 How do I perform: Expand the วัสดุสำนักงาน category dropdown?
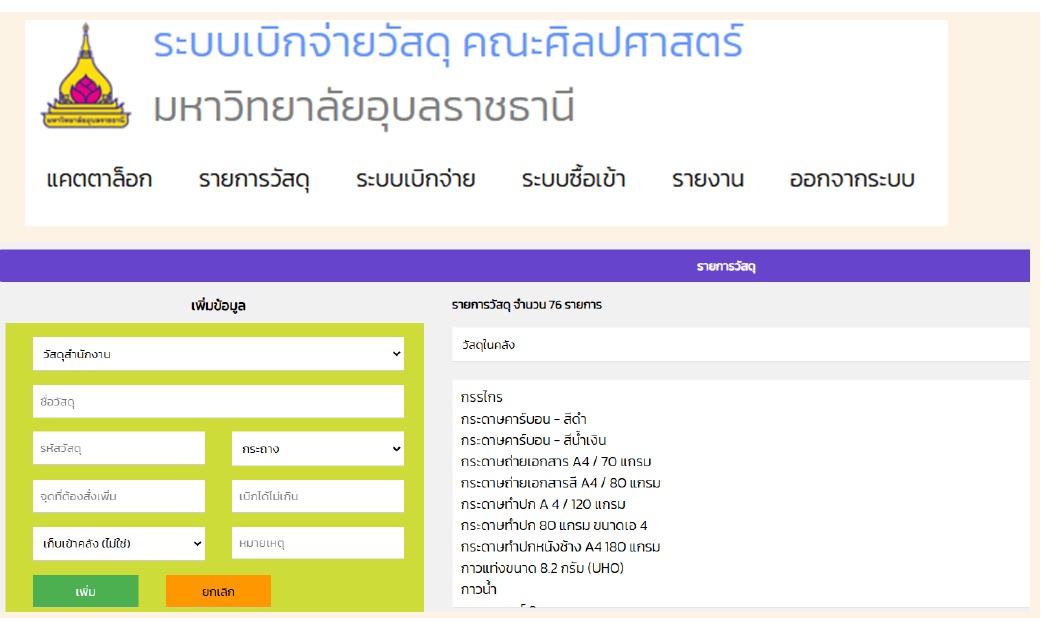218,353
